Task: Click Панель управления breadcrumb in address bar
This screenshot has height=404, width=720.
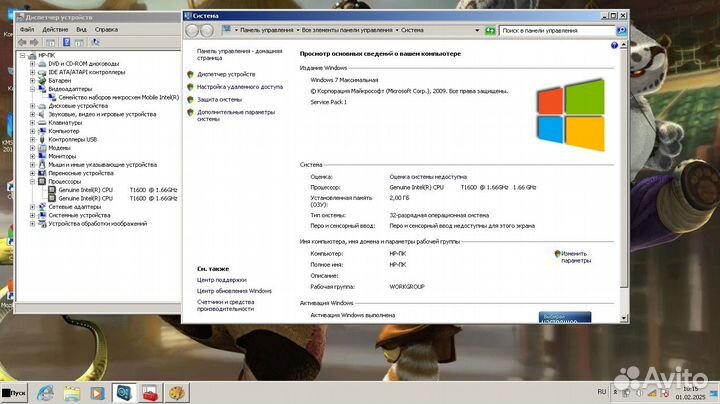Action: [x=267, y=30]
